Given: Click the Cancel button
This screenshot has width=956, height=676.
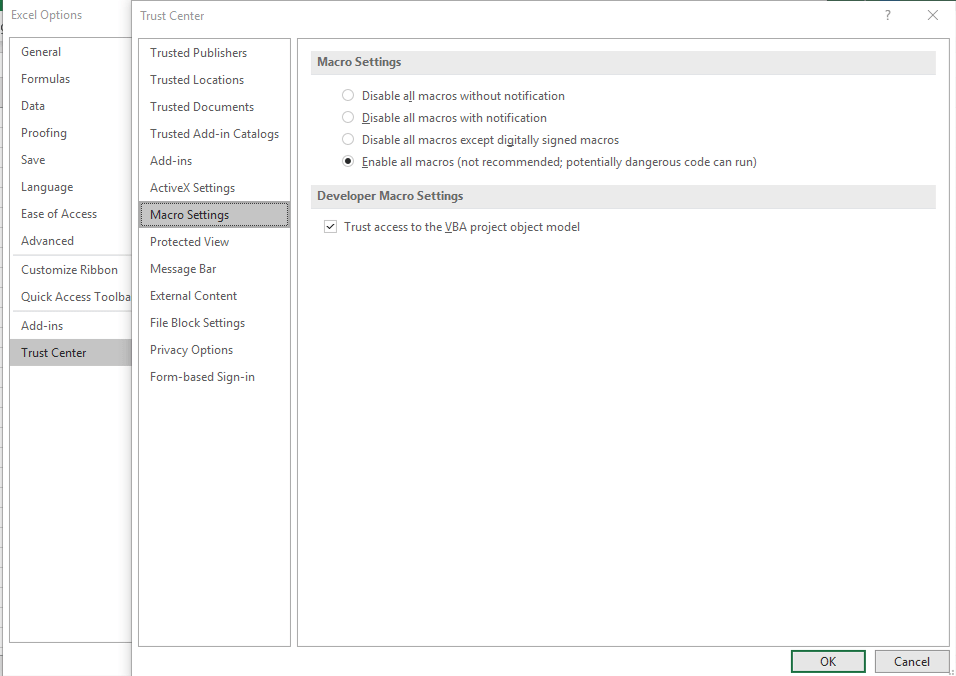Looking at the screenshot, I should (911, 661).
